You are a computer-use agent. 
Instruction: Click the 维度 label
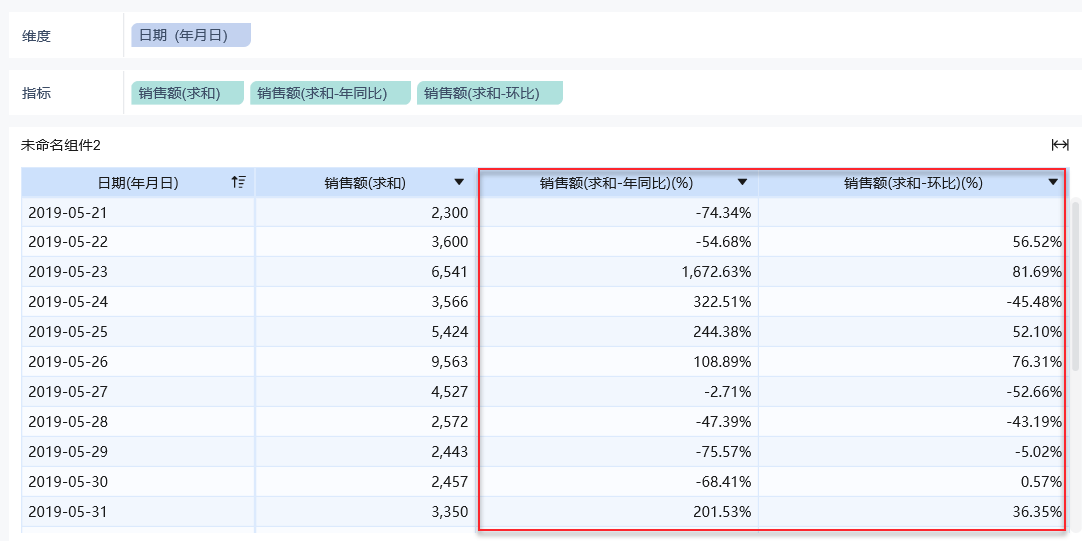[37, 36]
